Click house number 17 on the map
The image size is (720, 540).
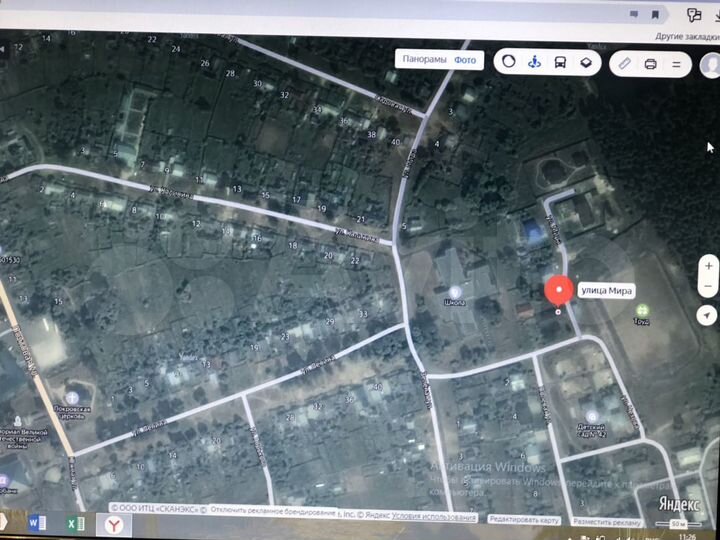click(x=297, y=199)
